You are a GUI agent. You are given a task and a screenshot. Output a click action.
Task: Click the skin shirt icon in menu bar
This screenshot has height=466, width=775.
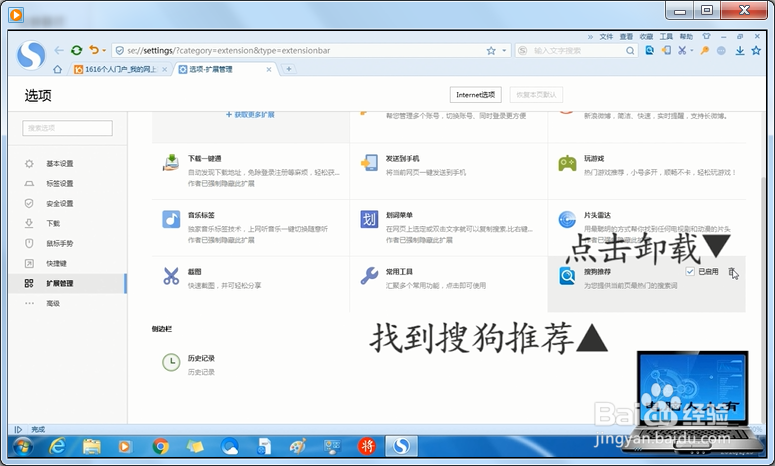(707, 37)
